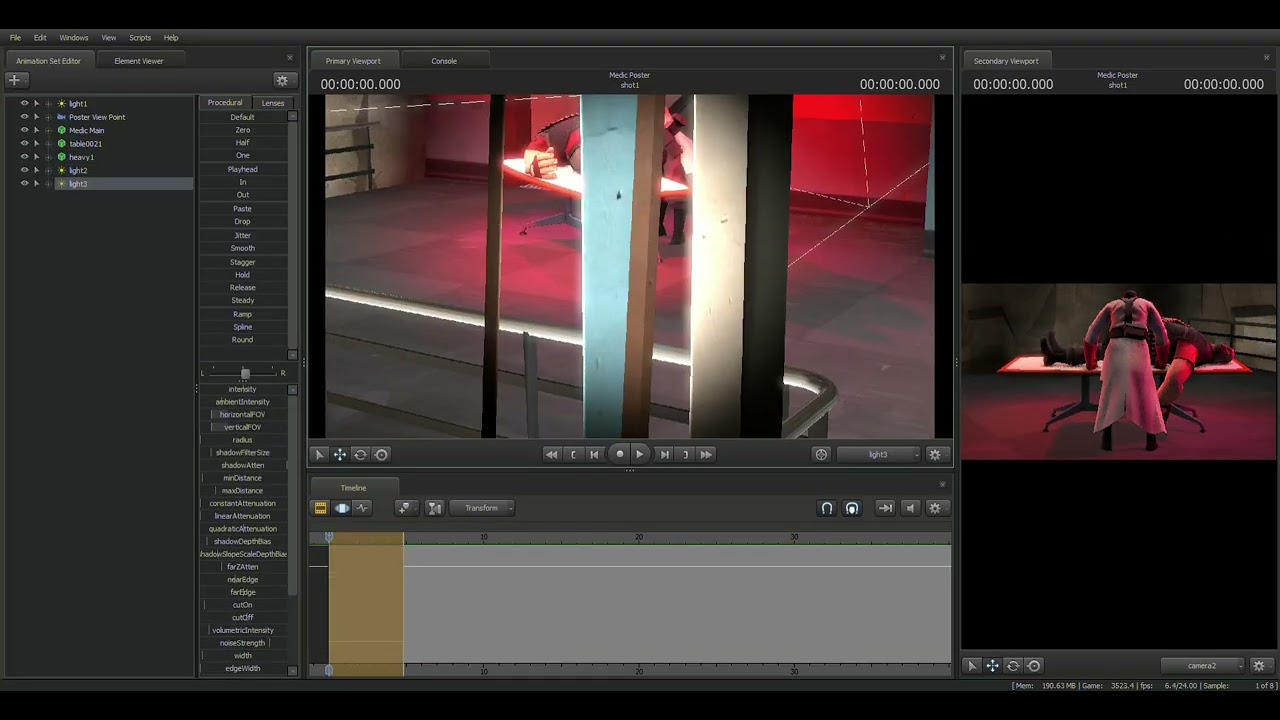Viewport: 1280px width, 720px height.
Task: Click the time selection falloff icon
Action: 434,508
